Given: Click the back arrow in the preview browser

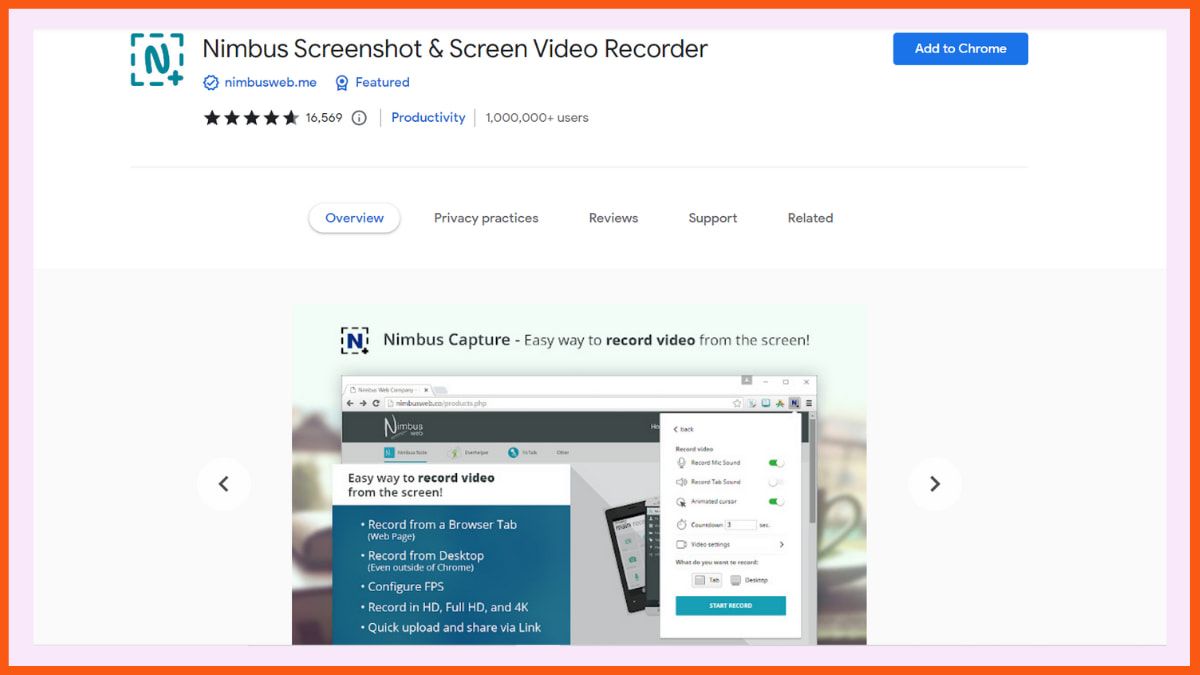Looking at the screenshot, I should 350,403.
